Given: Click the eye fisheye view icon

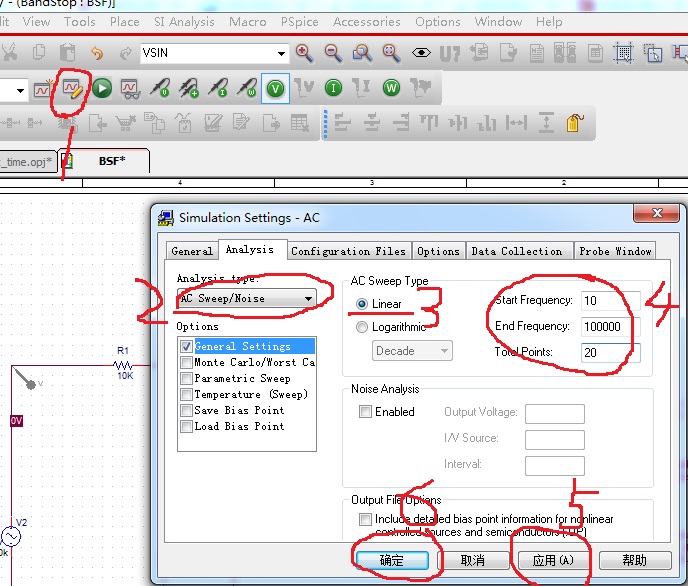Looking at the screenshot, I should (421, 53).
